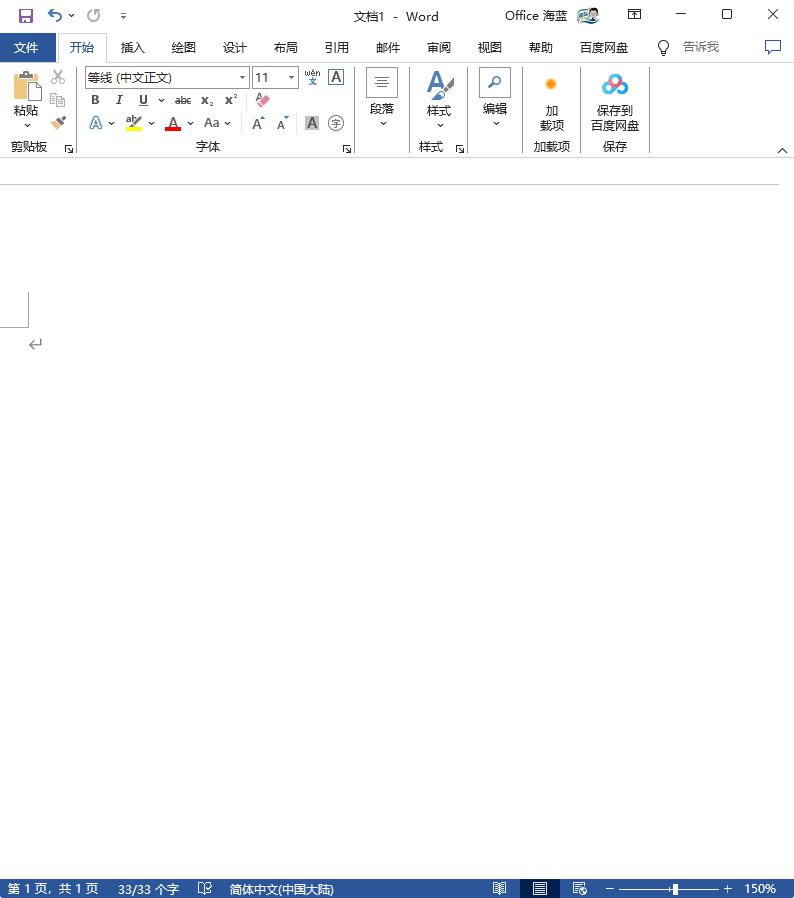Image resolution: width=794 pixels, height=898 pixels.
Task: Expand font color dropdown arrow
Action: pos(190,123)
